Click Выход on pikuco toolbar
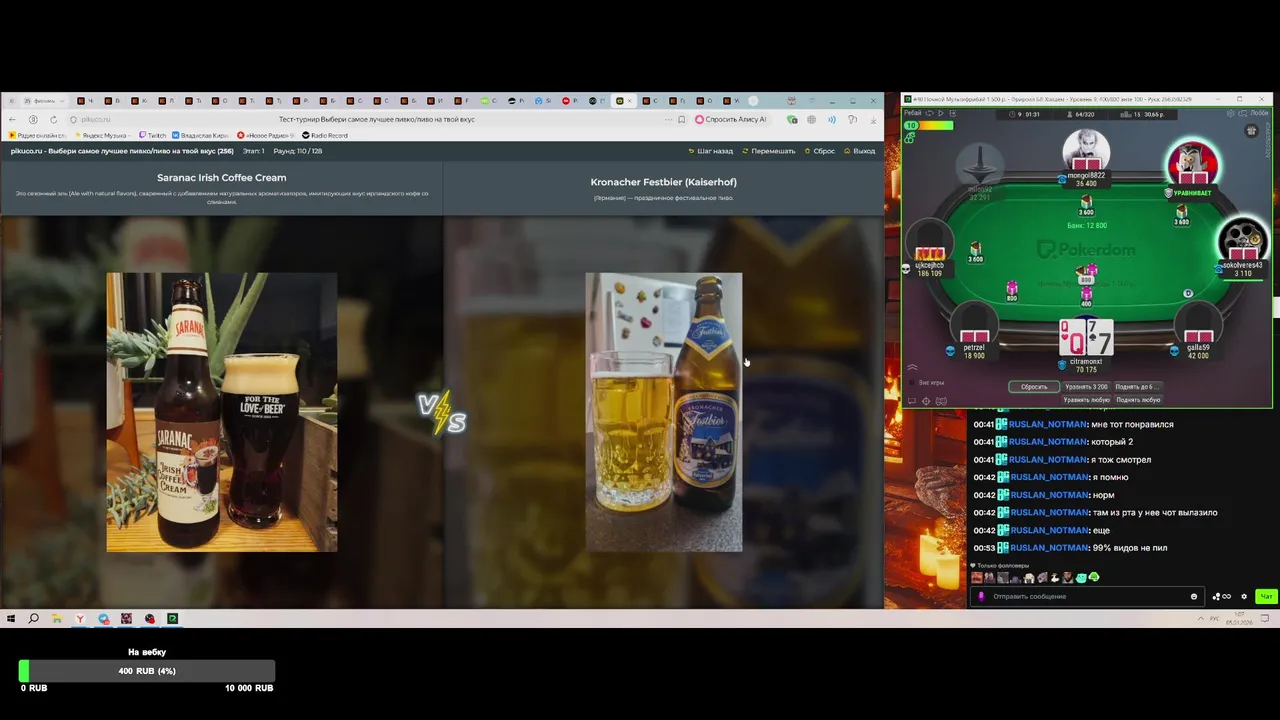Viewport: 1280px width, 720px height. [859, 151]
